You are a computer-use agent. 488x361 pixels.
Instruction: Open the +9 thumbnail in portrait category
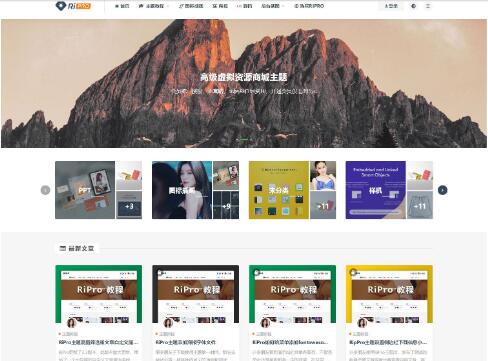pyautogui.click(x=226, y=205)
